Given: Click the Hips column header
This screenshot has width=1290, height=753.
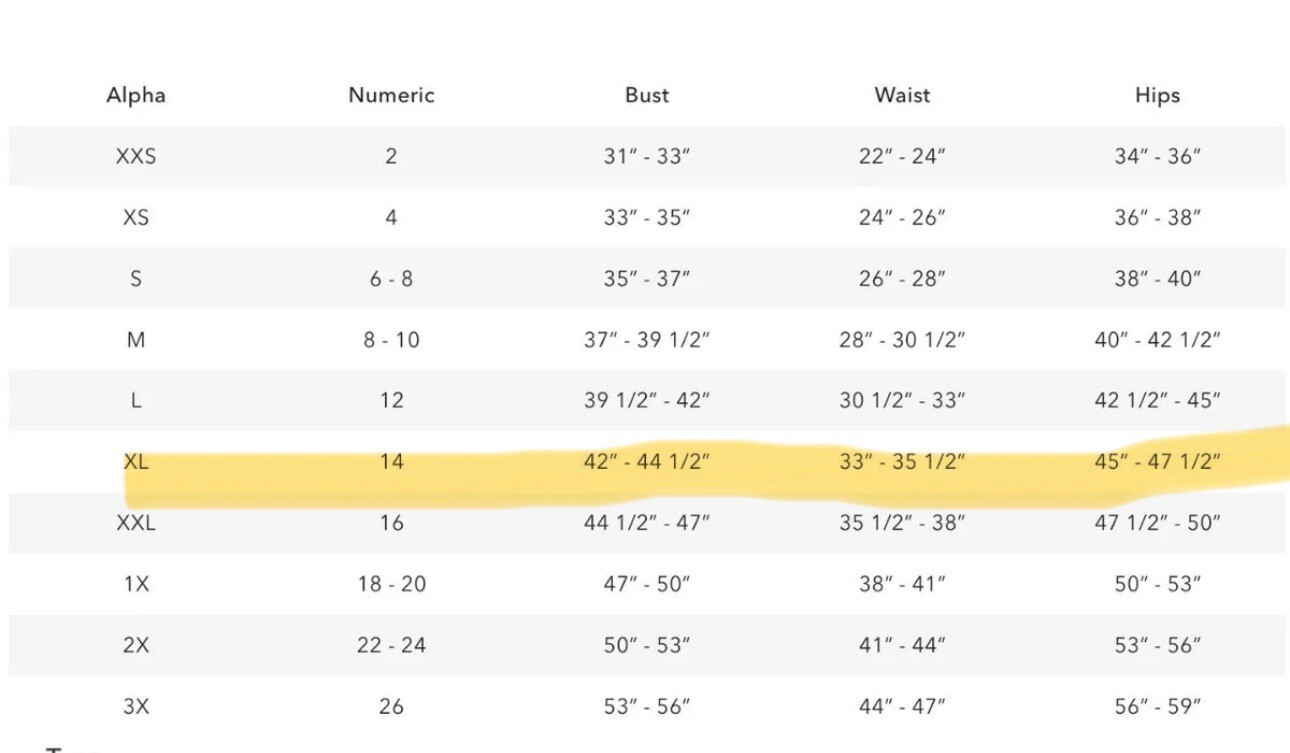Looking at the screenshot, I should [x=1157, y=96].
